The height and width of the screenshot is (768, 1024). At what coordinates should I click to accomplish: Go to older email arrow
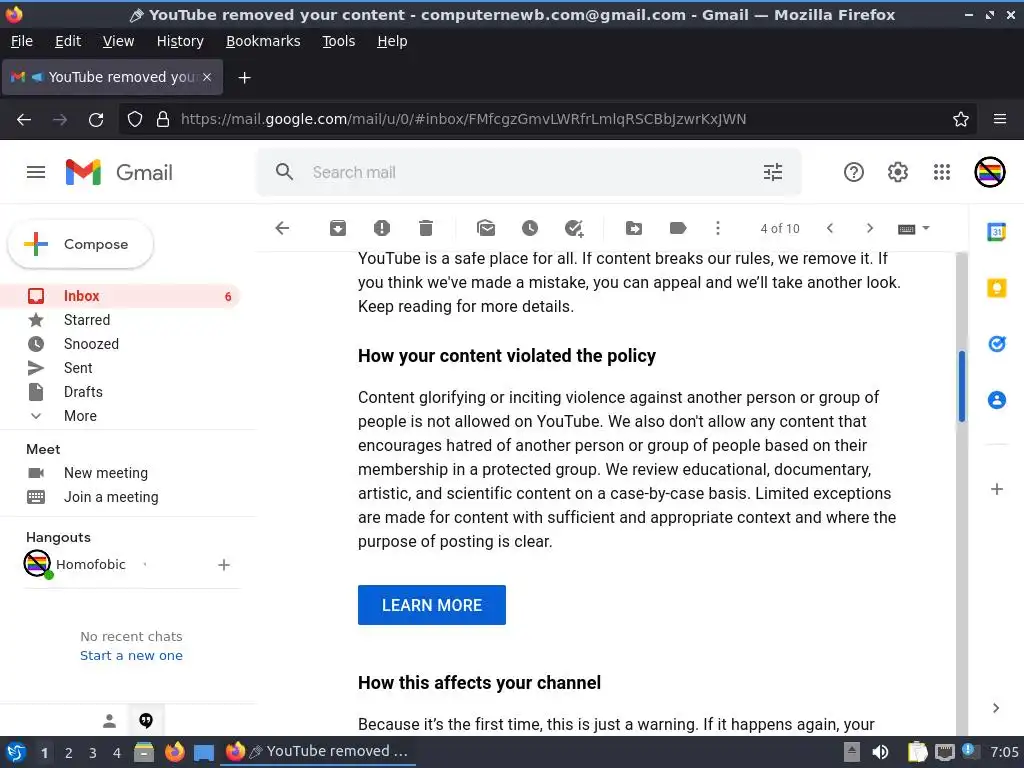[x=869, y=228]
